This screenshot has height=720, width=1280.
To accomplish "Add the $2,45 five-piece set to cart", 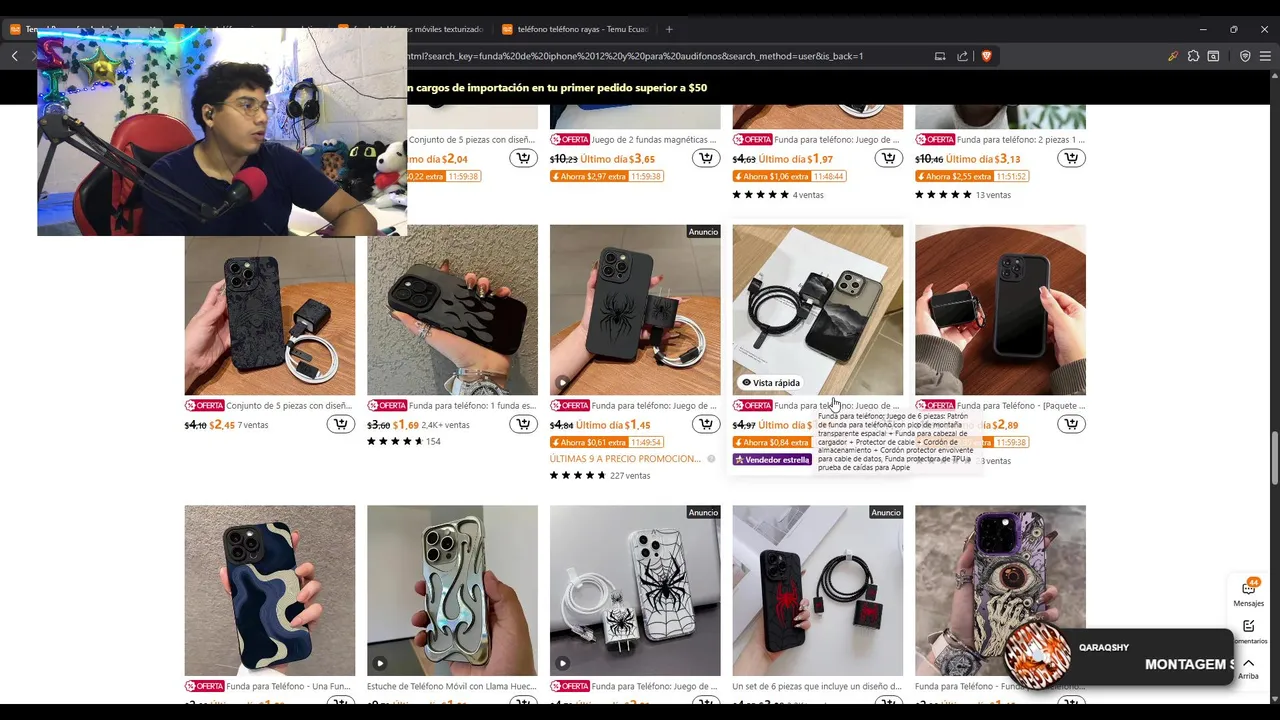I will click(x=341, y=425).
